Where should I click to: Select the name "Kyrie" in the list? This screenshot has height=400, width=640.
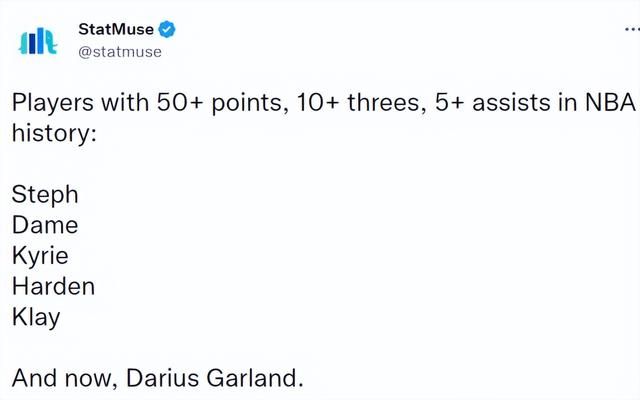40,255
